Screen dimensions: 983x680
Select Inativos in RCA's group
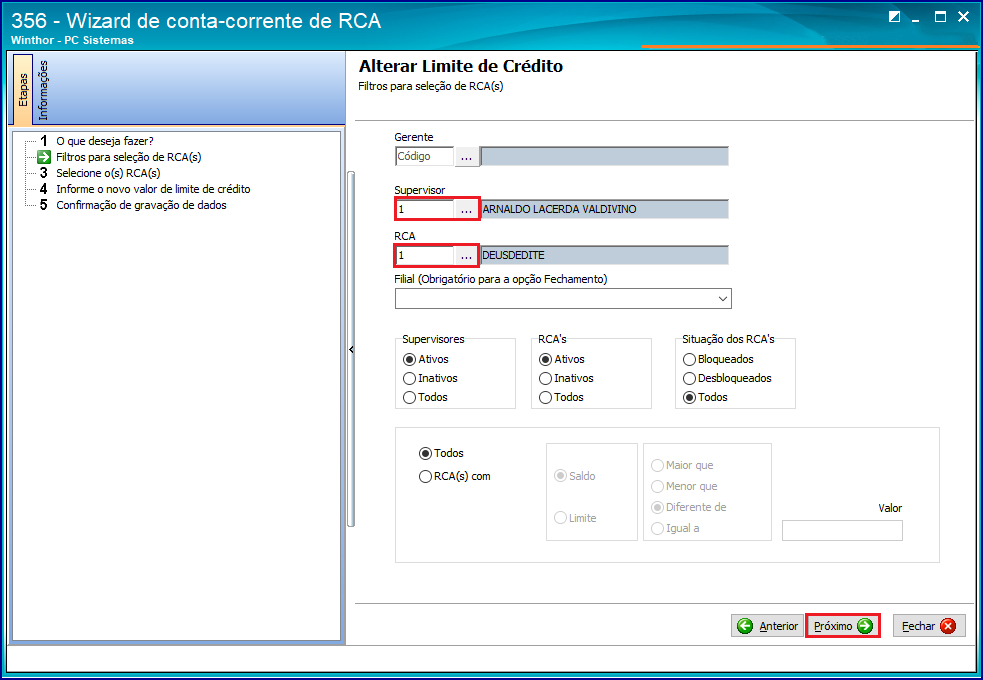click(x=566, y=378)
